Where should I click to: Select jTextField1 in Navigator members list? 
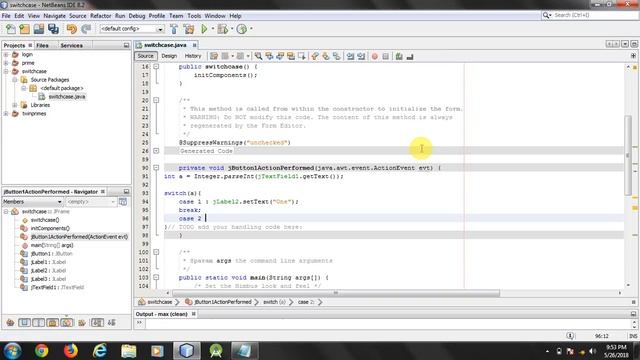[57, 287]
